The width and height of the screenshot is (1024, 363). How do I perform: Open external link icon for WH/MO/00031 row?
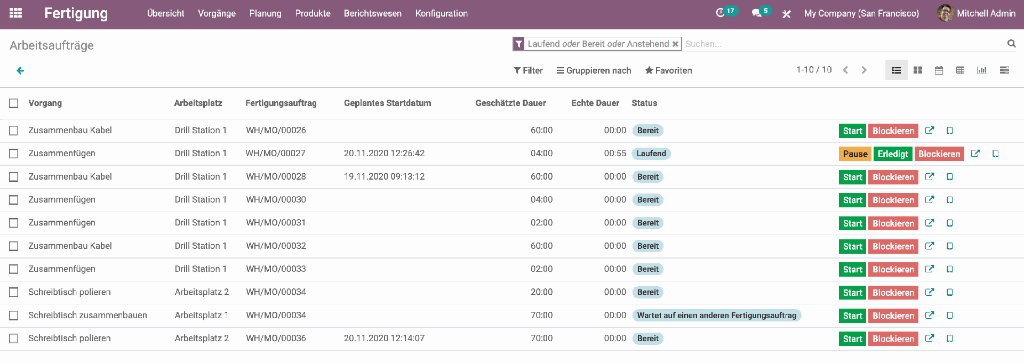(930, 223)
